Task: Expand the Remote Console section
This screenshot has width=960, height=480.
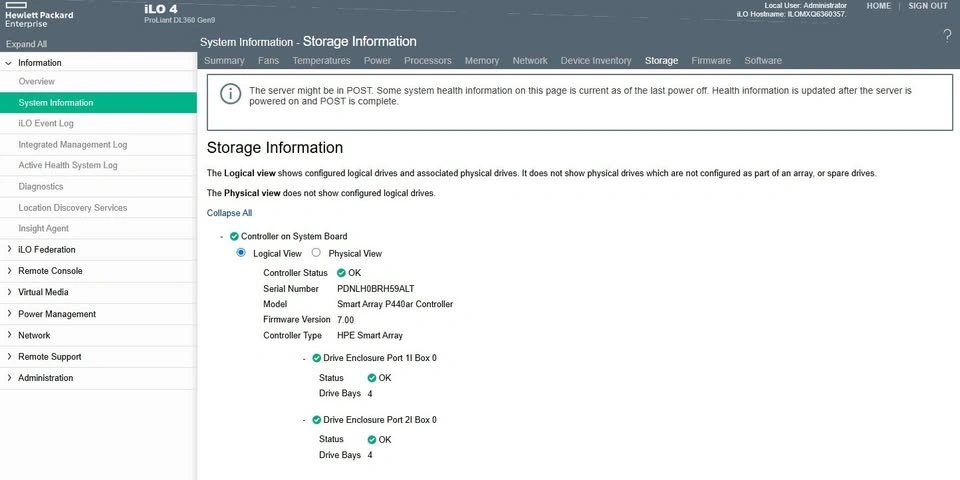Action: (x=9, y=271)
